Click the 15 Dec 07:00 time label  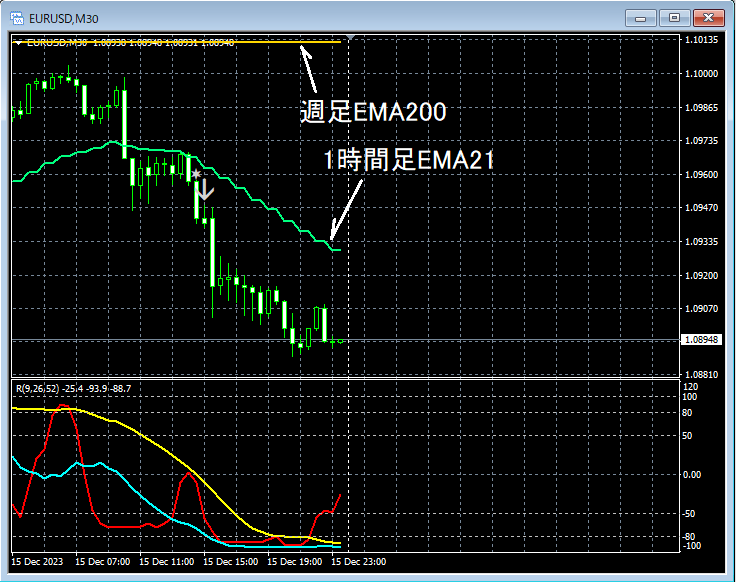[x=102, y=562]
